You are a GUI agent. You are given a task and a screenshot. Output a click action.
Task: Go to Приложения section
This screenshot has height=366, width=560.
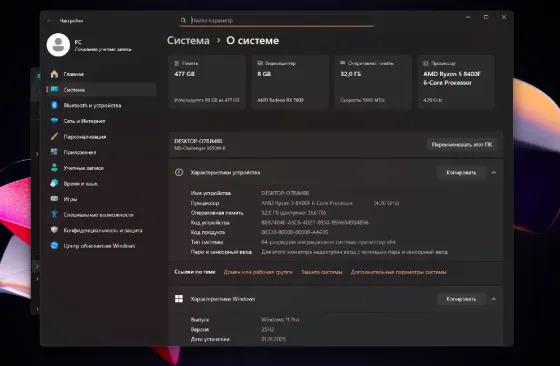pos(101,152)
